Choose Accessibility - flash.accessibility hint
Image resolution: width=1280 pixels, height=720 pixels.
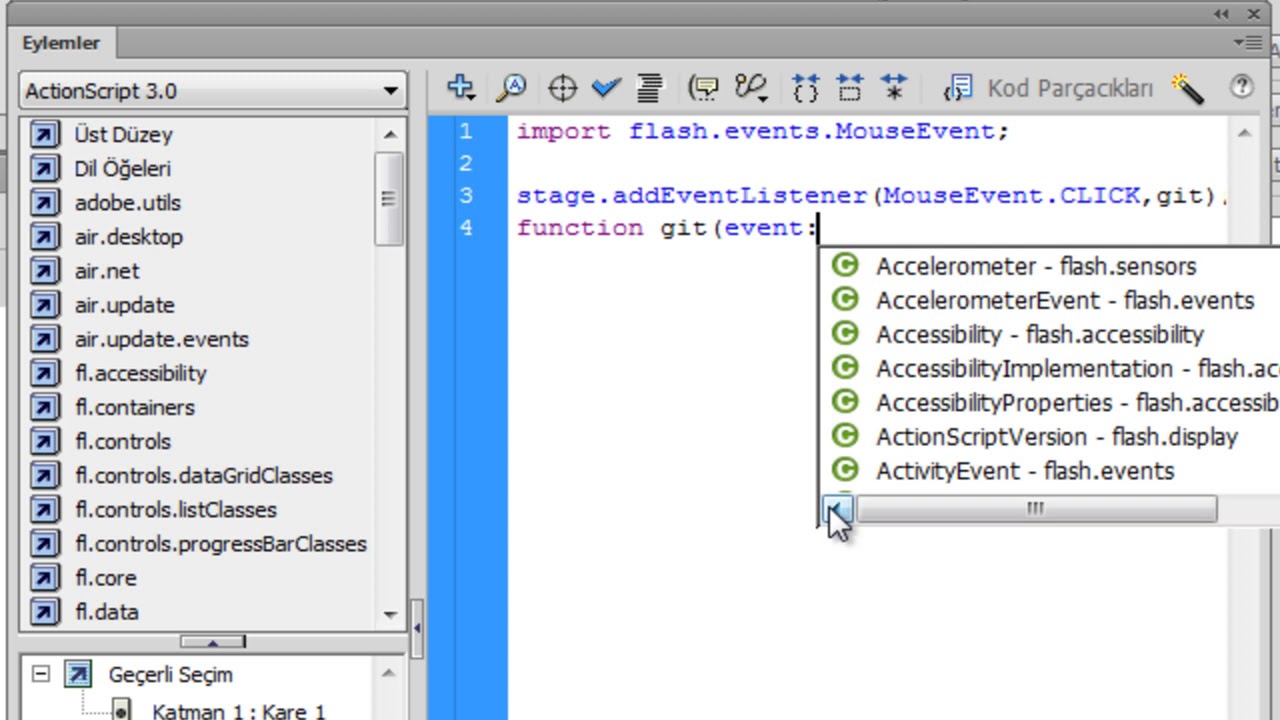point(1040,334)
